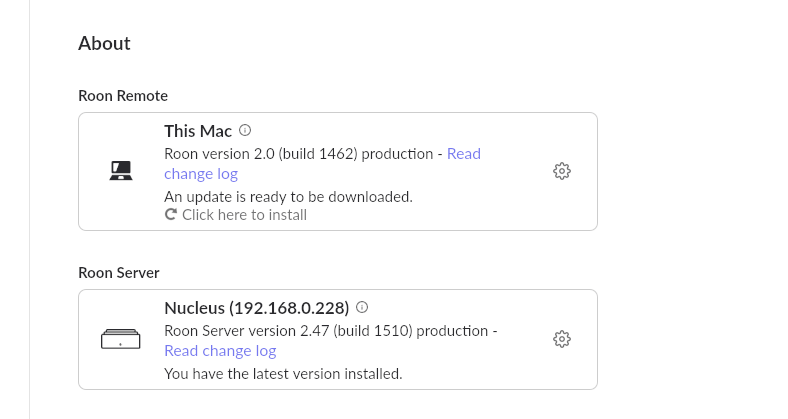This screenshot has height=419, width=788.
Task: Open the info icon beside This Mac
Action: tap(245, 131)
